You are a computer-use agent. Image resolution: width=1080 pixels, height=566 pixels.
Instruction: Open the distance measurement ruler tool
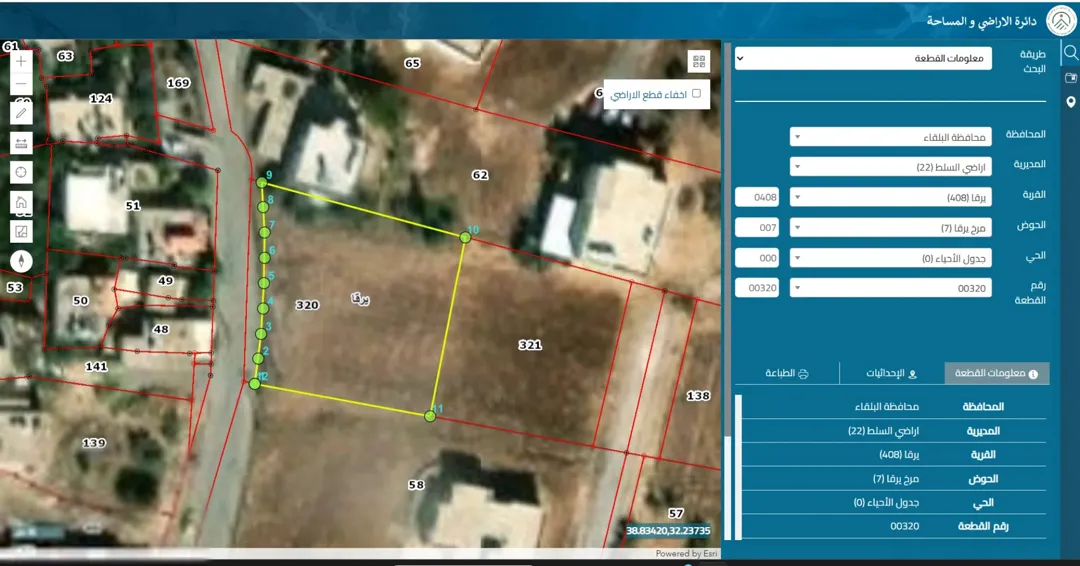21,143
